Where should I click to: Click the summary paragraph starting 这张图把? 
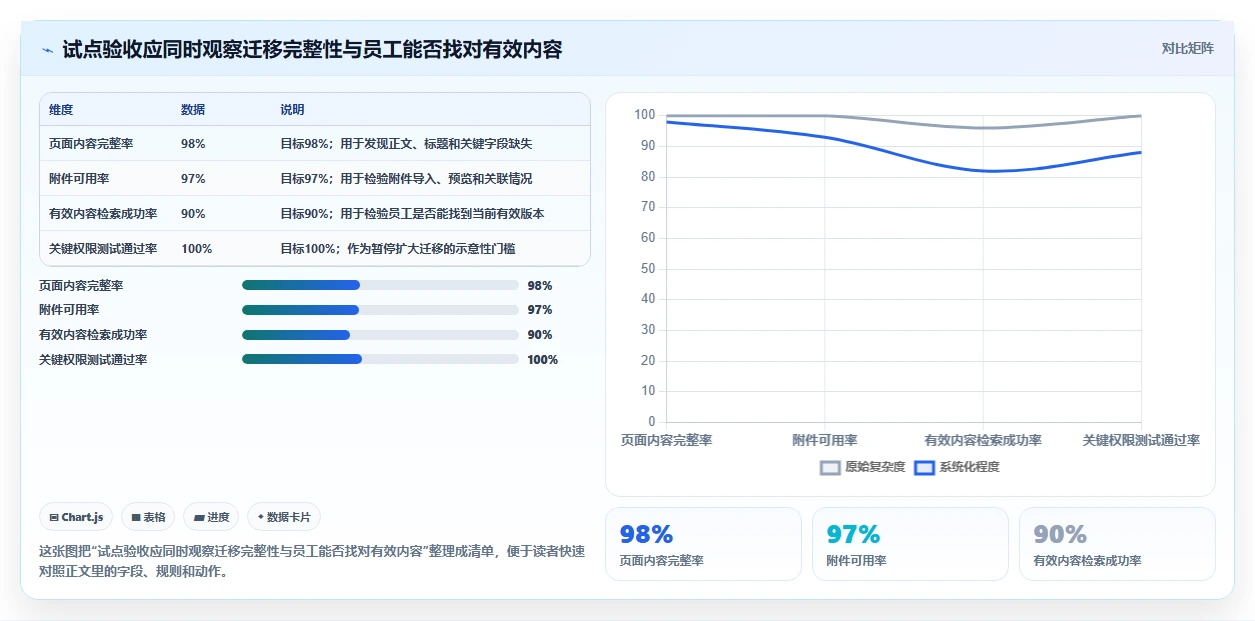(x=312, y=562)
